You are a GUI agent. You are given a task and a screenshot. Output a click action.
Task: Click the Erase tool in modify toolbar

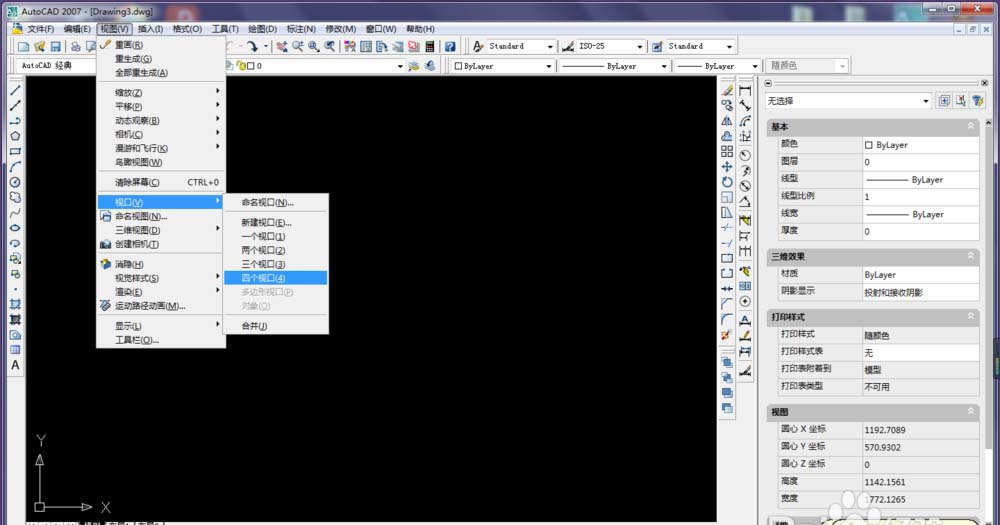click(x=727, y=90)
